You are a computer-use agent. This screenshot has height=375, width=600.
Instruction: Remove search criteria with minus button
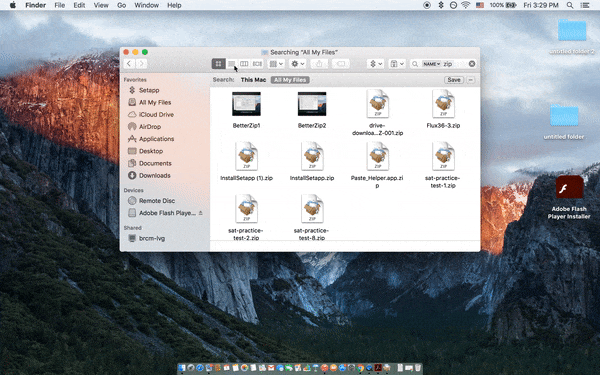471,80
